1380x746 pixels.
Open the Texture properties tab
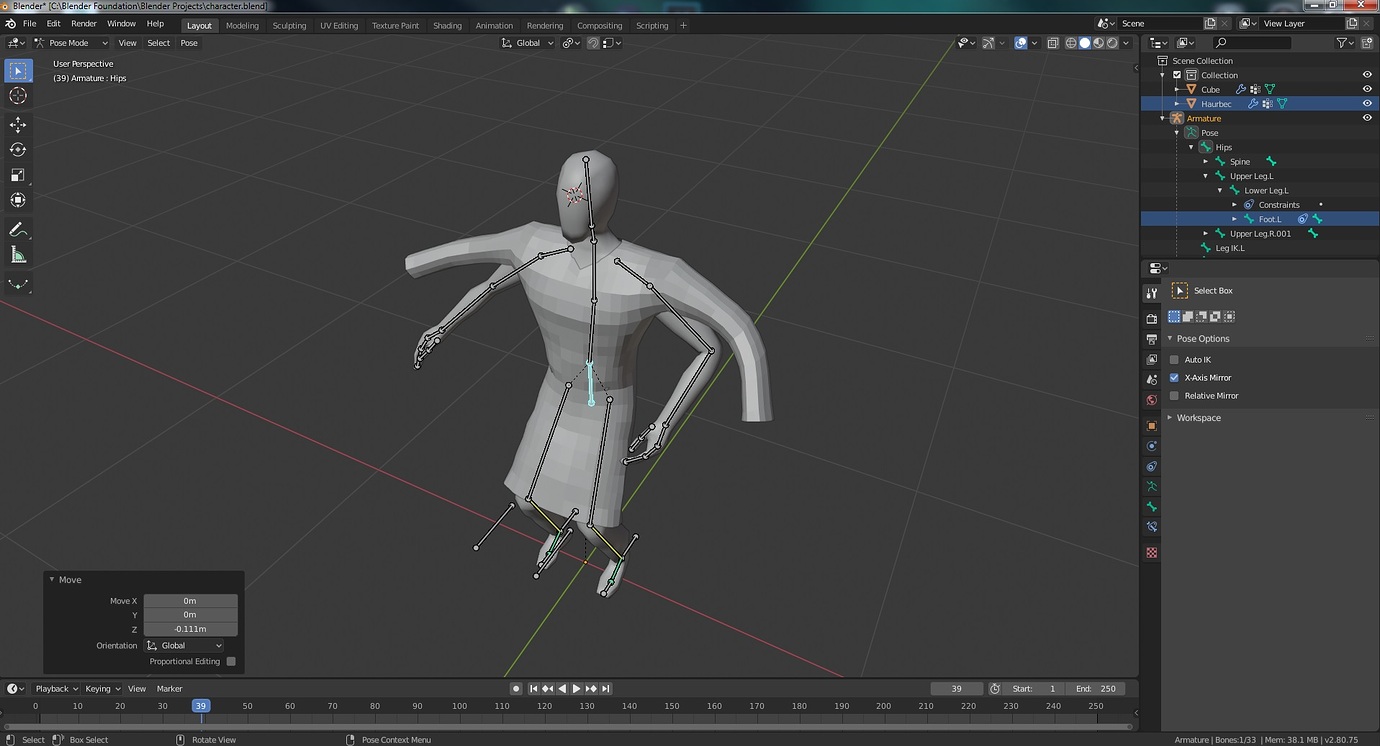click(1152, 552)
